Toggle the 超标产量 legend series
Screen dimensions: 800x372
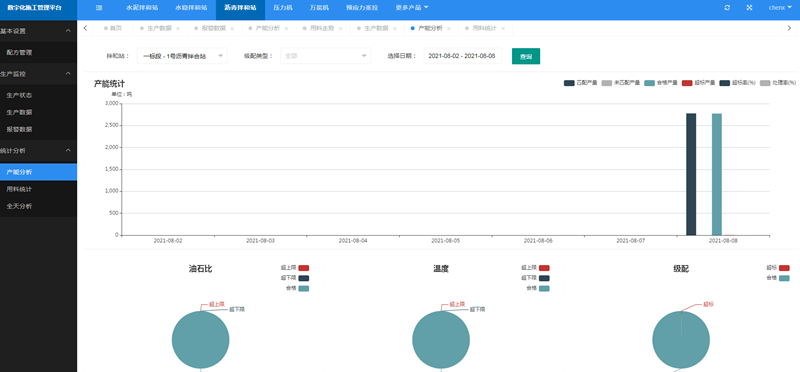click(698, 83)
